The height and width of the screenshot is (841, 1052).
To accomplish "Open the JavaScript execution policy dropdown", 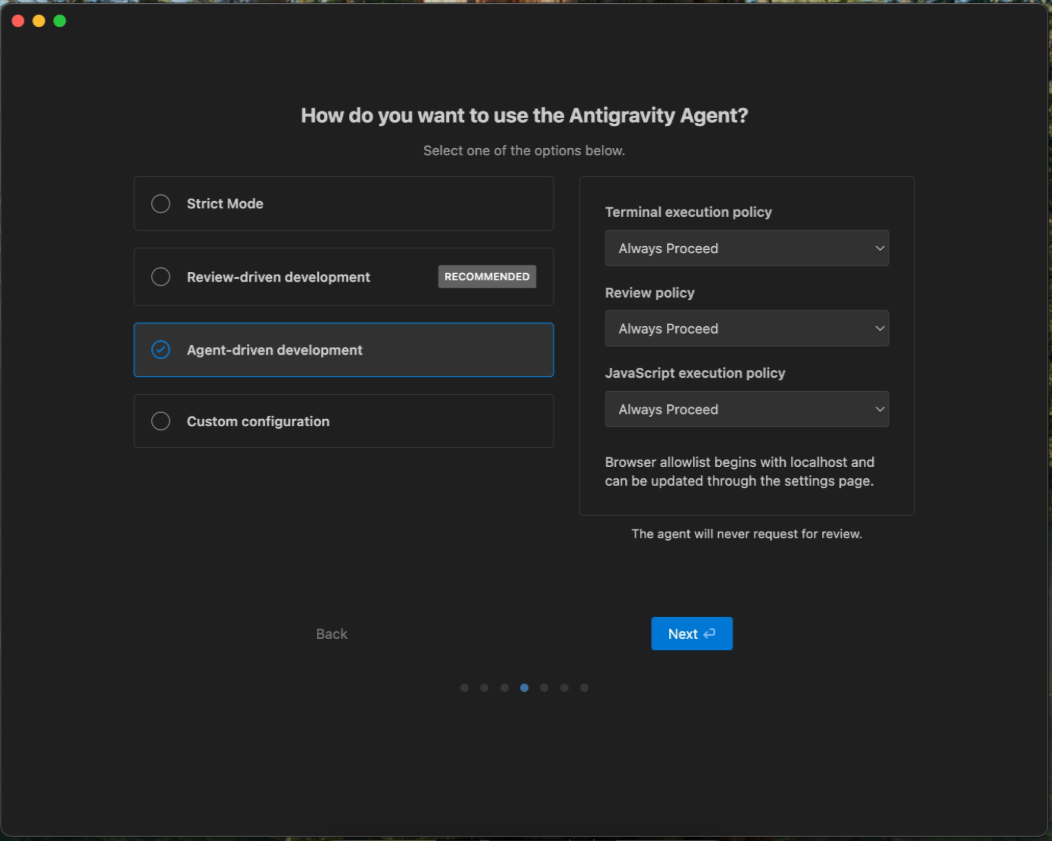I will pyautogui.click(x=747, y=409).
